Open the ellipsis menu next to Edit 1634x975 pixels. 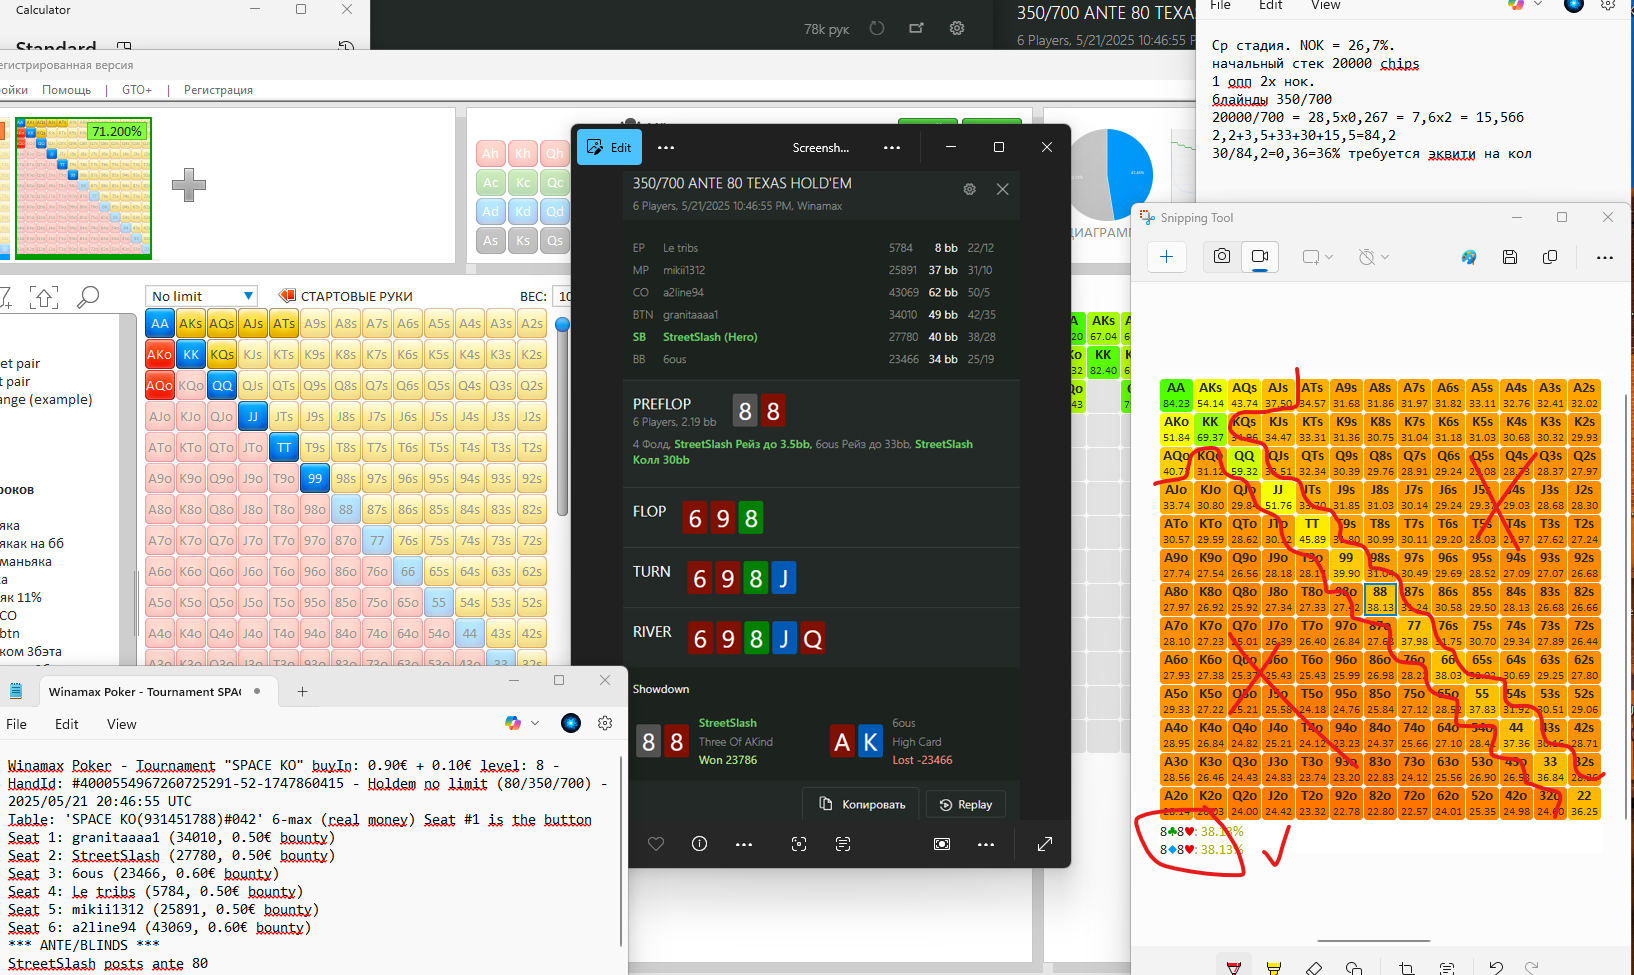666,147
